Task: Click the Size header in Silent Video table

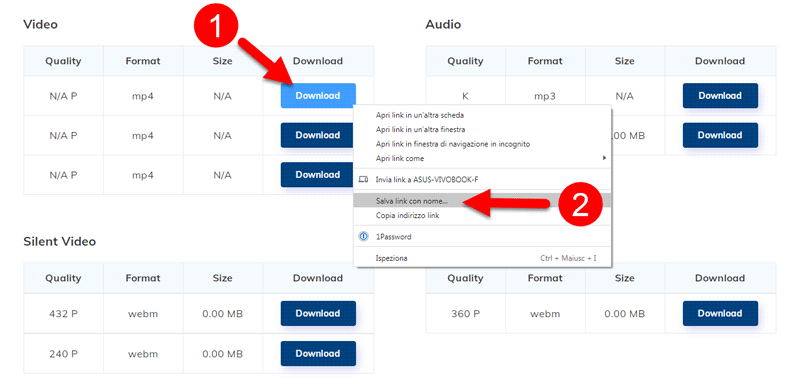Action: click(x=223, y=278)
